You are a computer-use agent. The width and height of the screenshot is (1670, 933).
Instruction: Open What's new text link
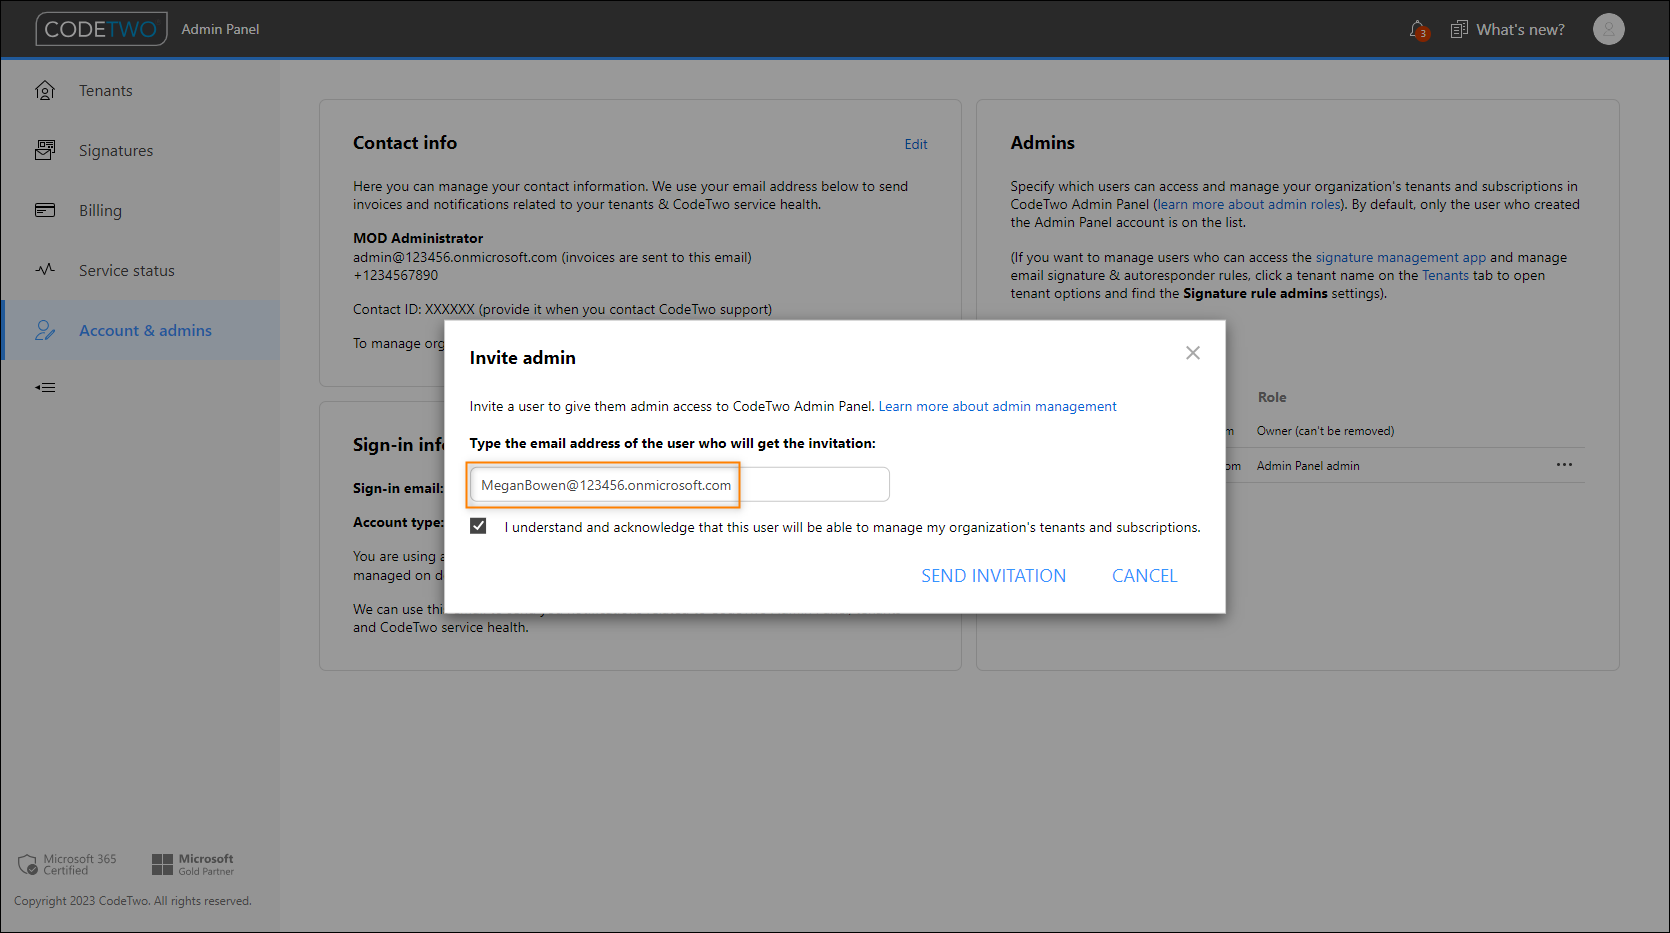click(1520, 30)
